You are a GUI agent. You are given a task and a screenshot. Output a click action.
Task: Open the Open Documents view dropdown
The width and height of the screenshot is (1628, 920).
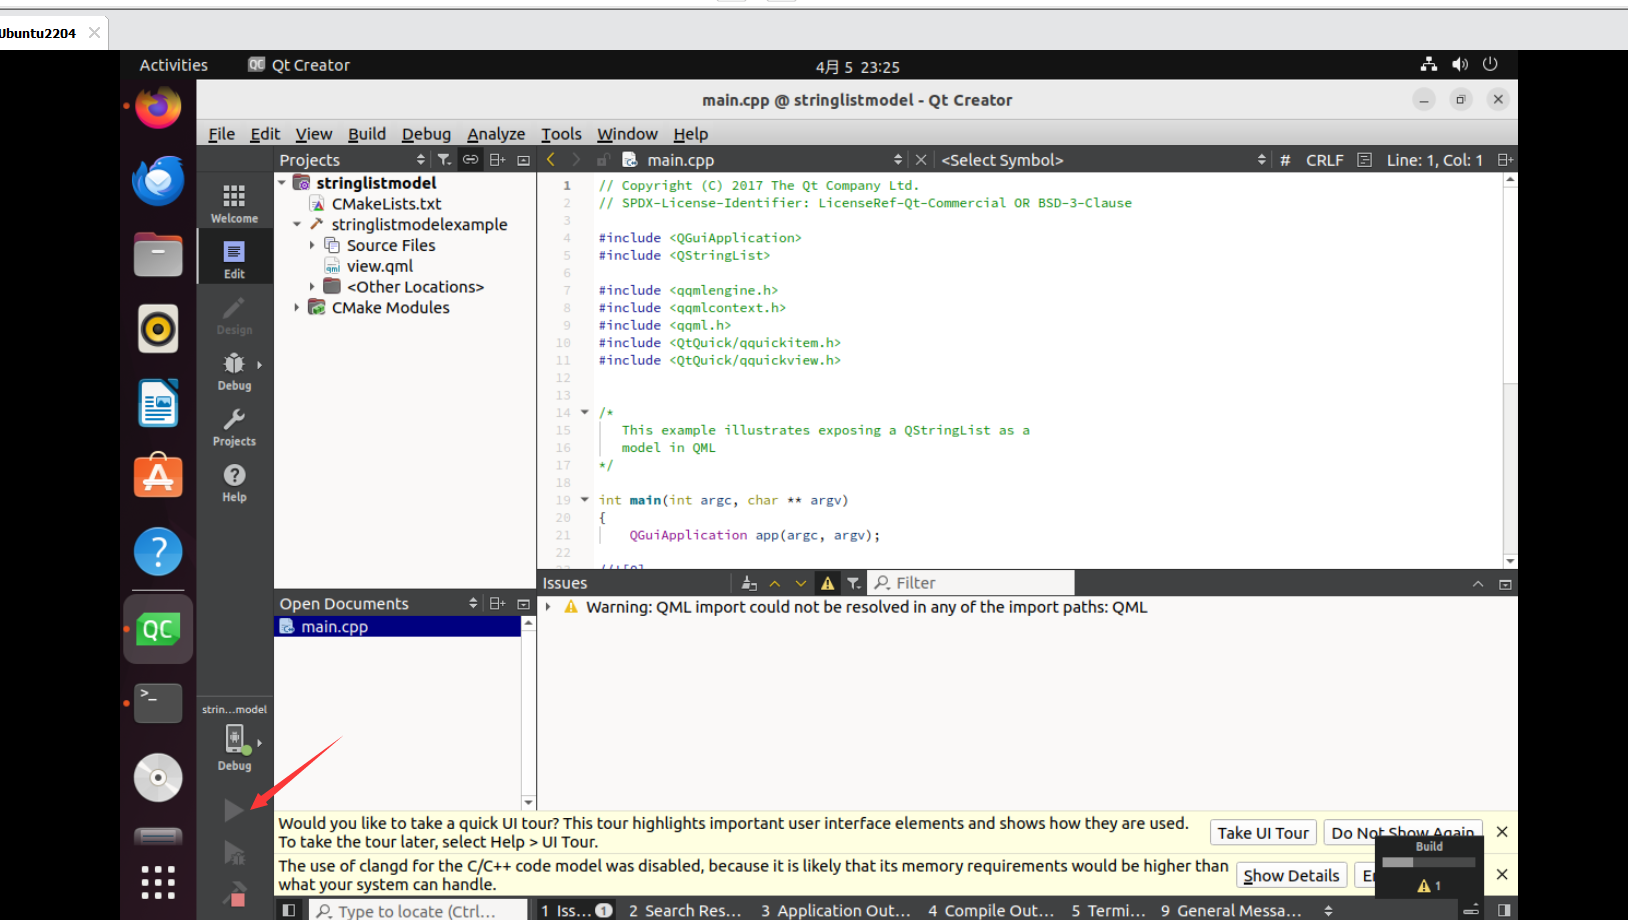coord(379,603)
